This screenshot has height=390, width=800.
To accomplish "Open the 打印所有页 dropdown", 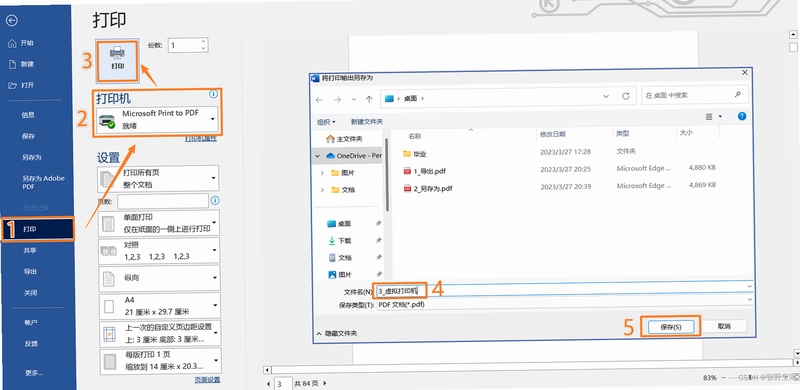I will [158, 179].
